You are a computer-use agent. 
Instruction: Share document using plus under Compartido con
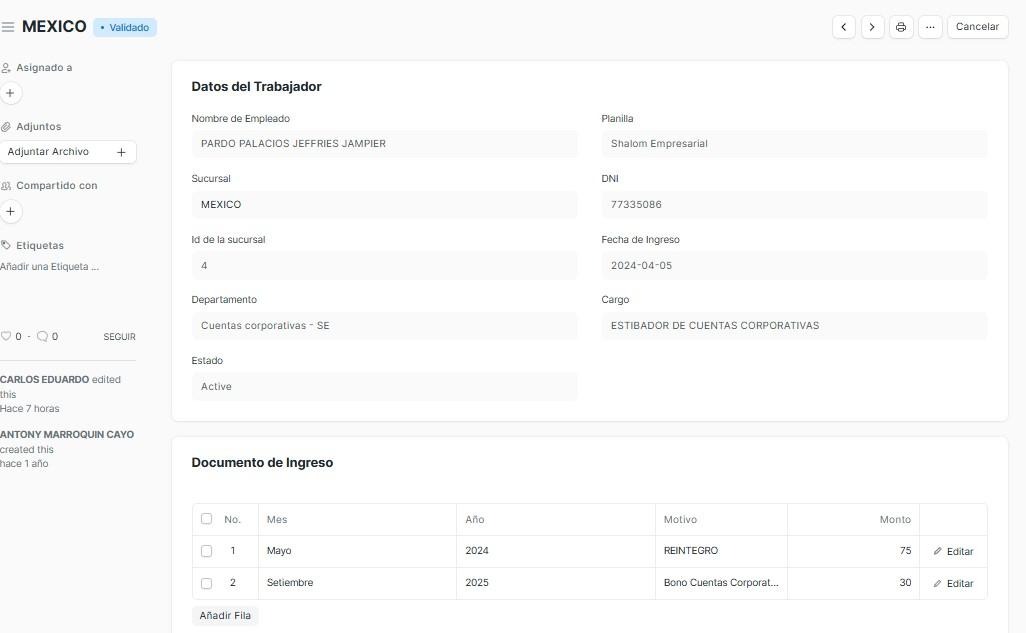(10, 212)
